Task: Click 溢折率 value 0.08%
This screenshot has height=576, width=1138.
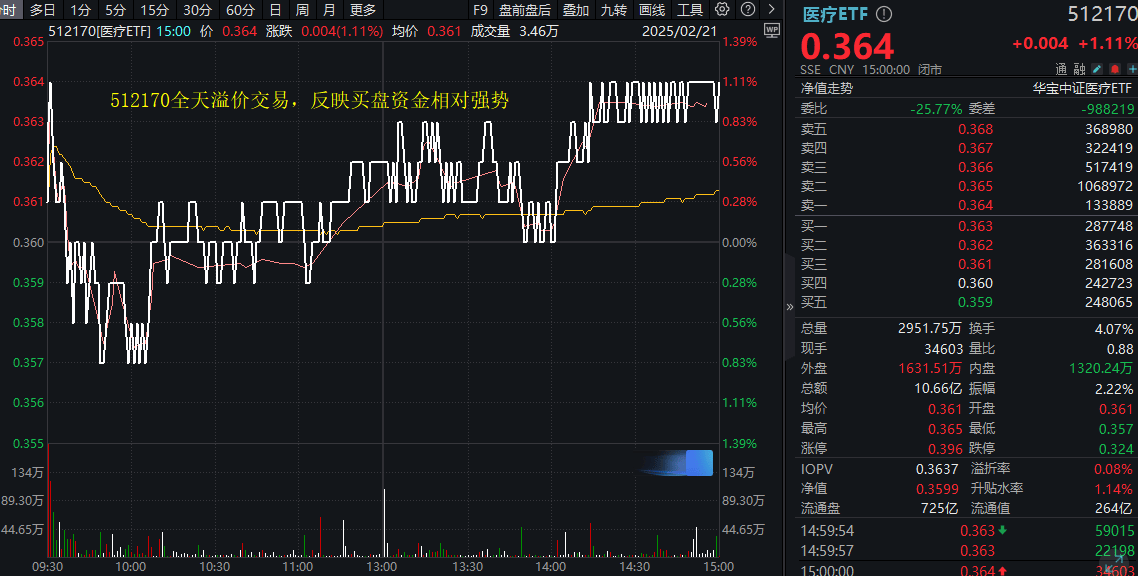Action: (1113, 469)
